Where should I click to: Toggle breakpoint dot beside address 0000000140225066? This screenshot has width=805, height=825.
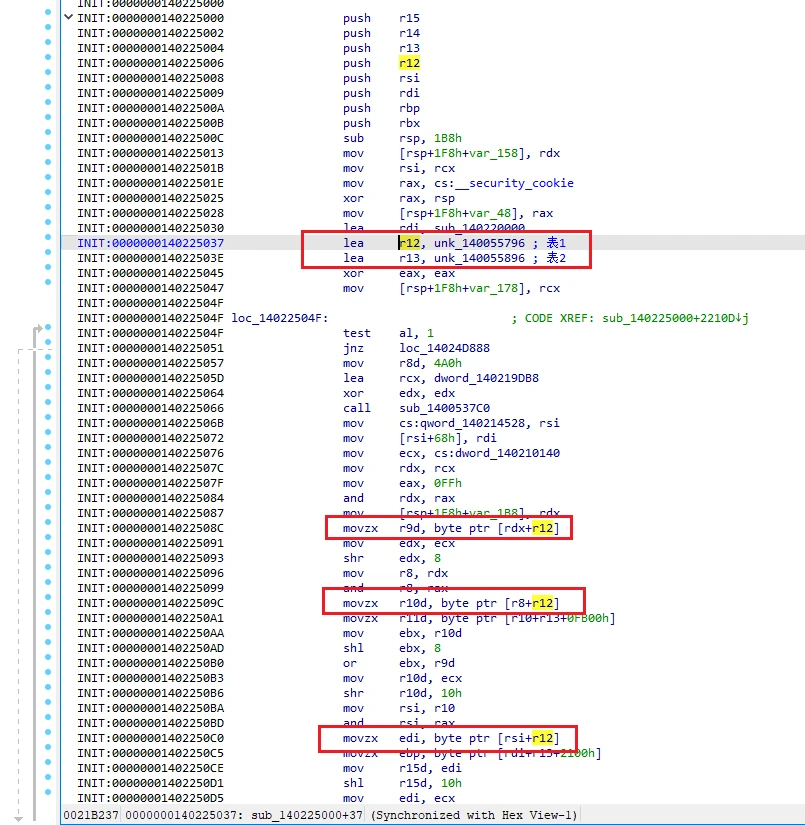coord(48,402)
